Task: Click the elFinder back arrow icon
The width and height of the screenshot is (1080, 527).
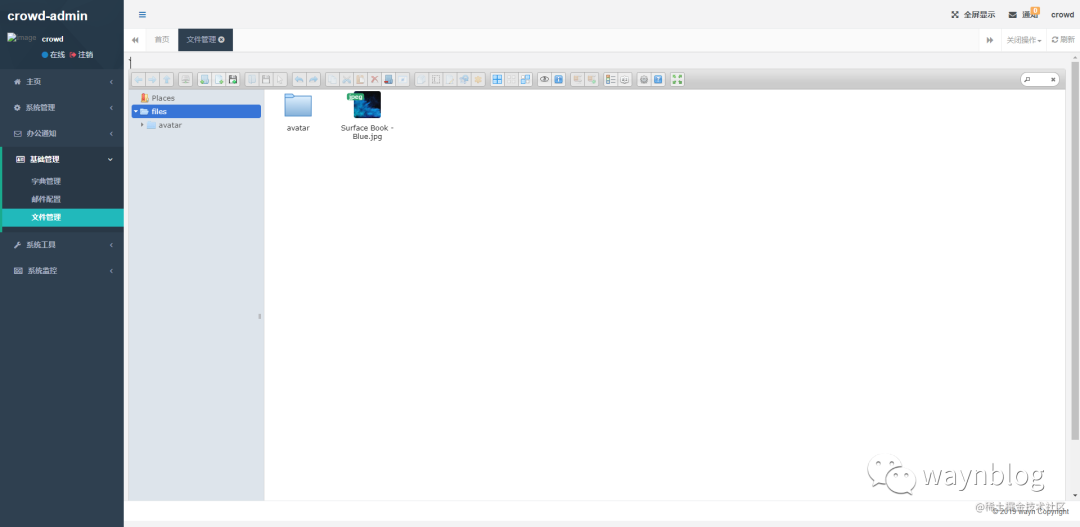Action: coord(138,79)
